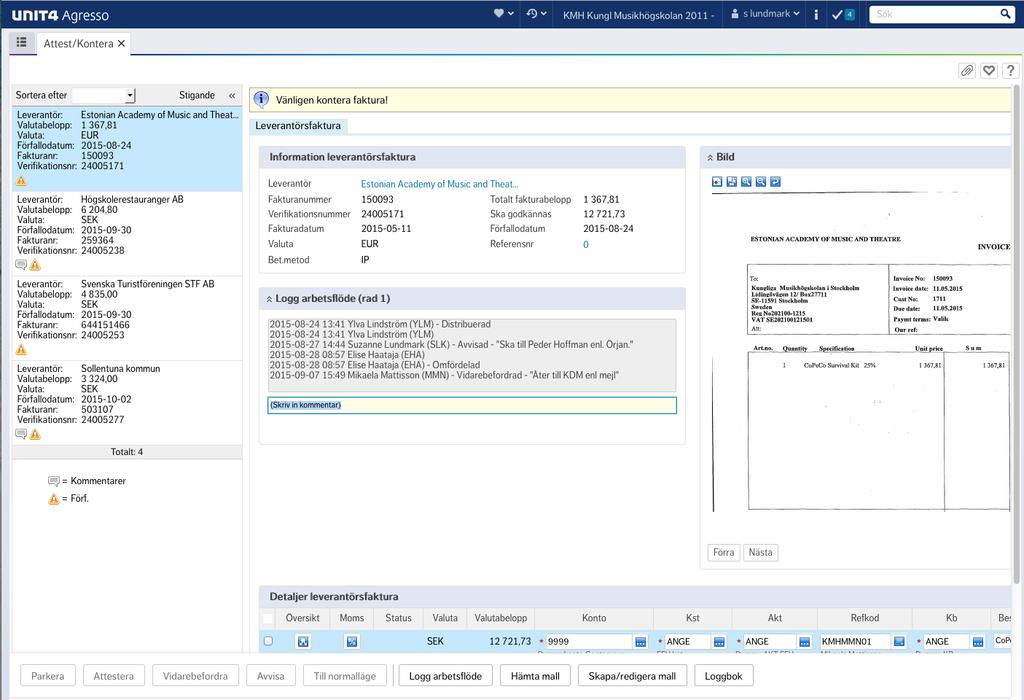Click the second image viewer toolbar icon
Image resolution: width=1024 pixels, height=700 pixels.
click(x=731, y=182)
